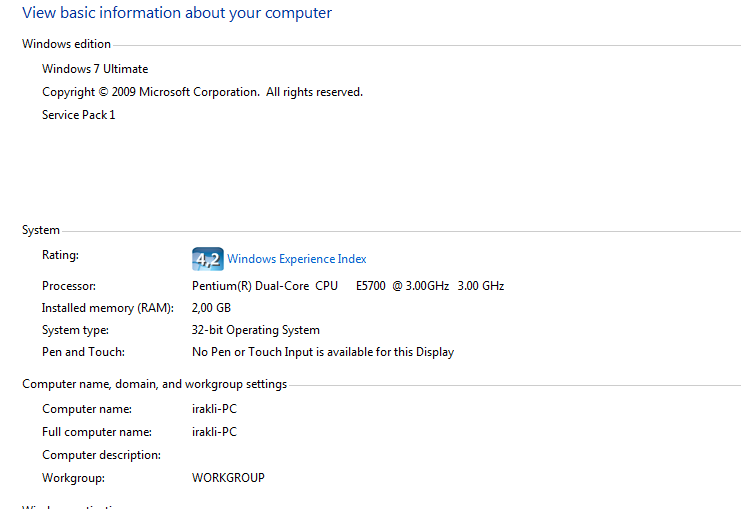Image resolution: width=741 pixels, height=509 pixels.
Task: Select the '32-bit Operating System' value
Action: (256, 330)
